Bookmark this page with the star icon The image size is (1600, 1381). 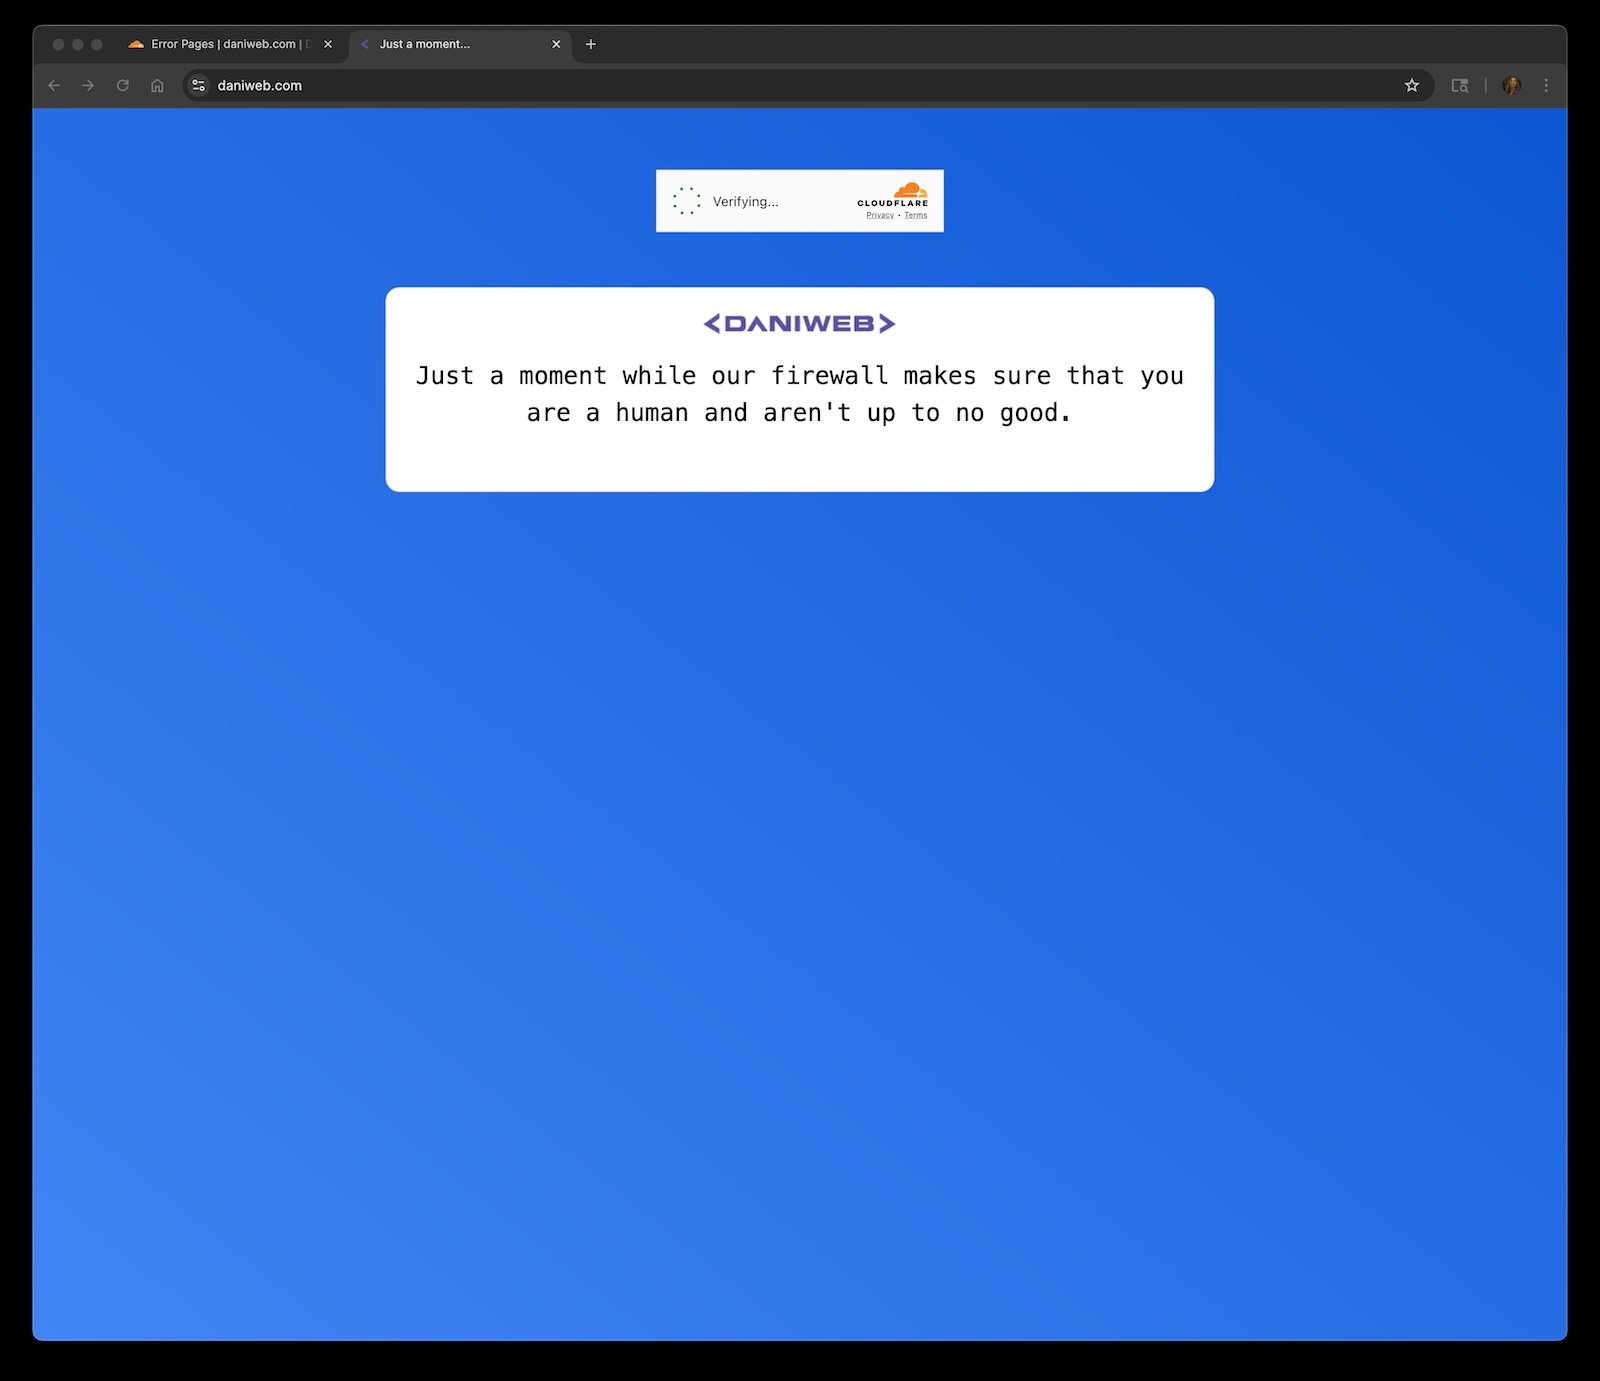1412,86
